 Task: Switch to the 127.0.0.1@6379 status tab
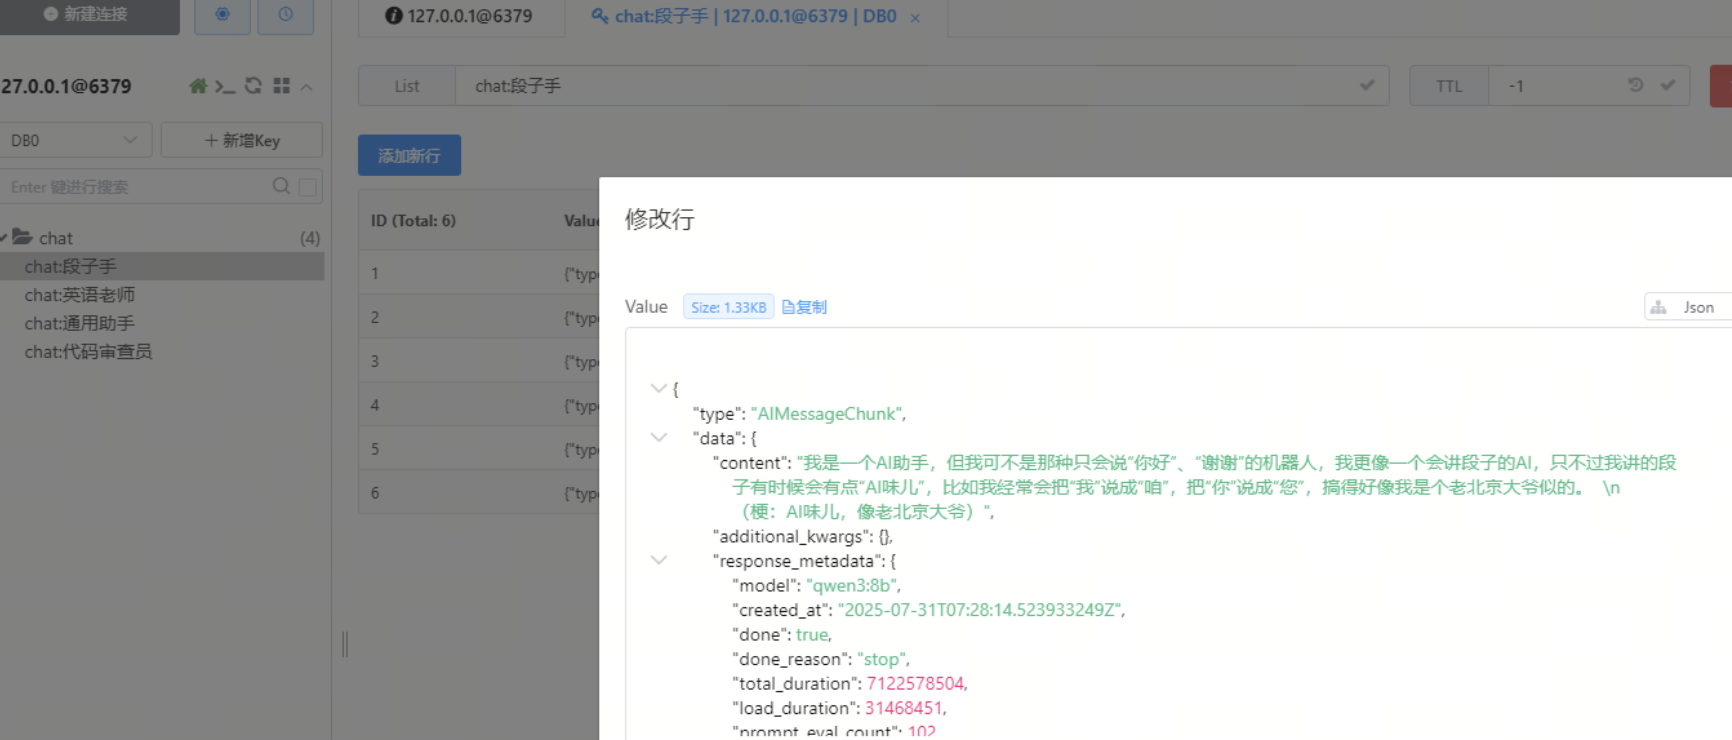[460, 16]
